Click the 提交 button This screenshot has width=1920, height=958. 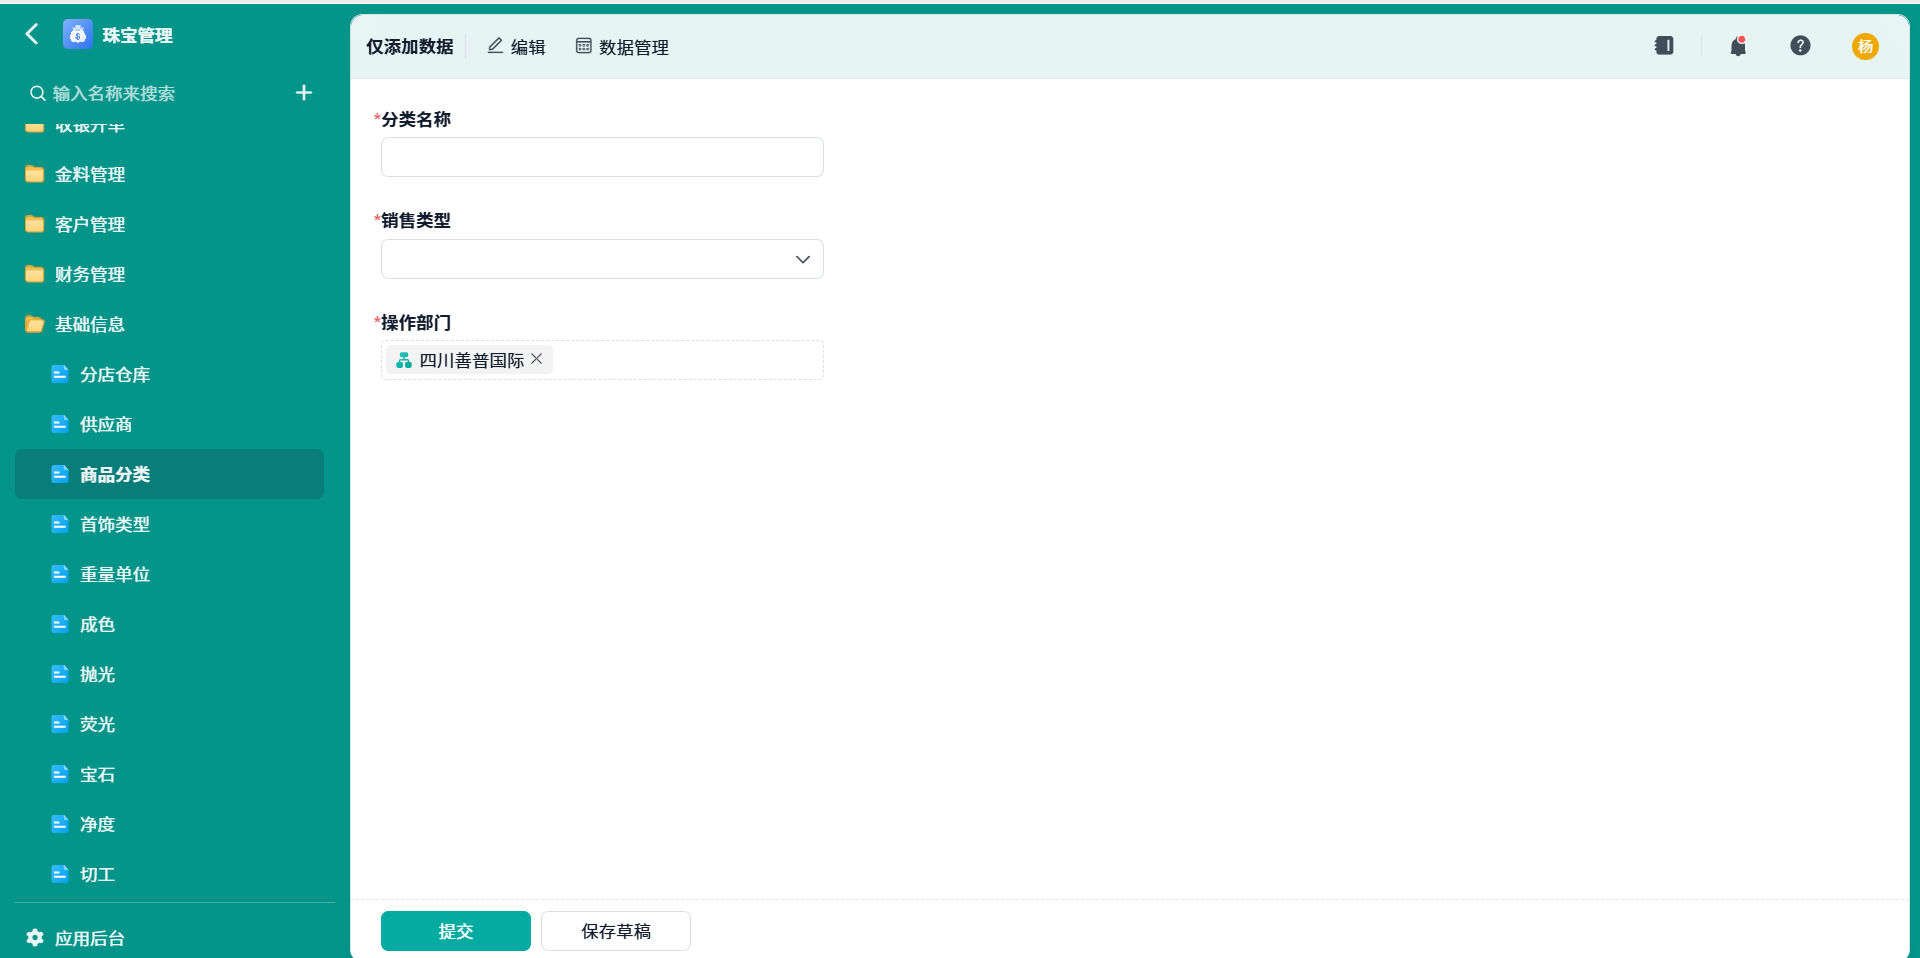pos(456,931)
